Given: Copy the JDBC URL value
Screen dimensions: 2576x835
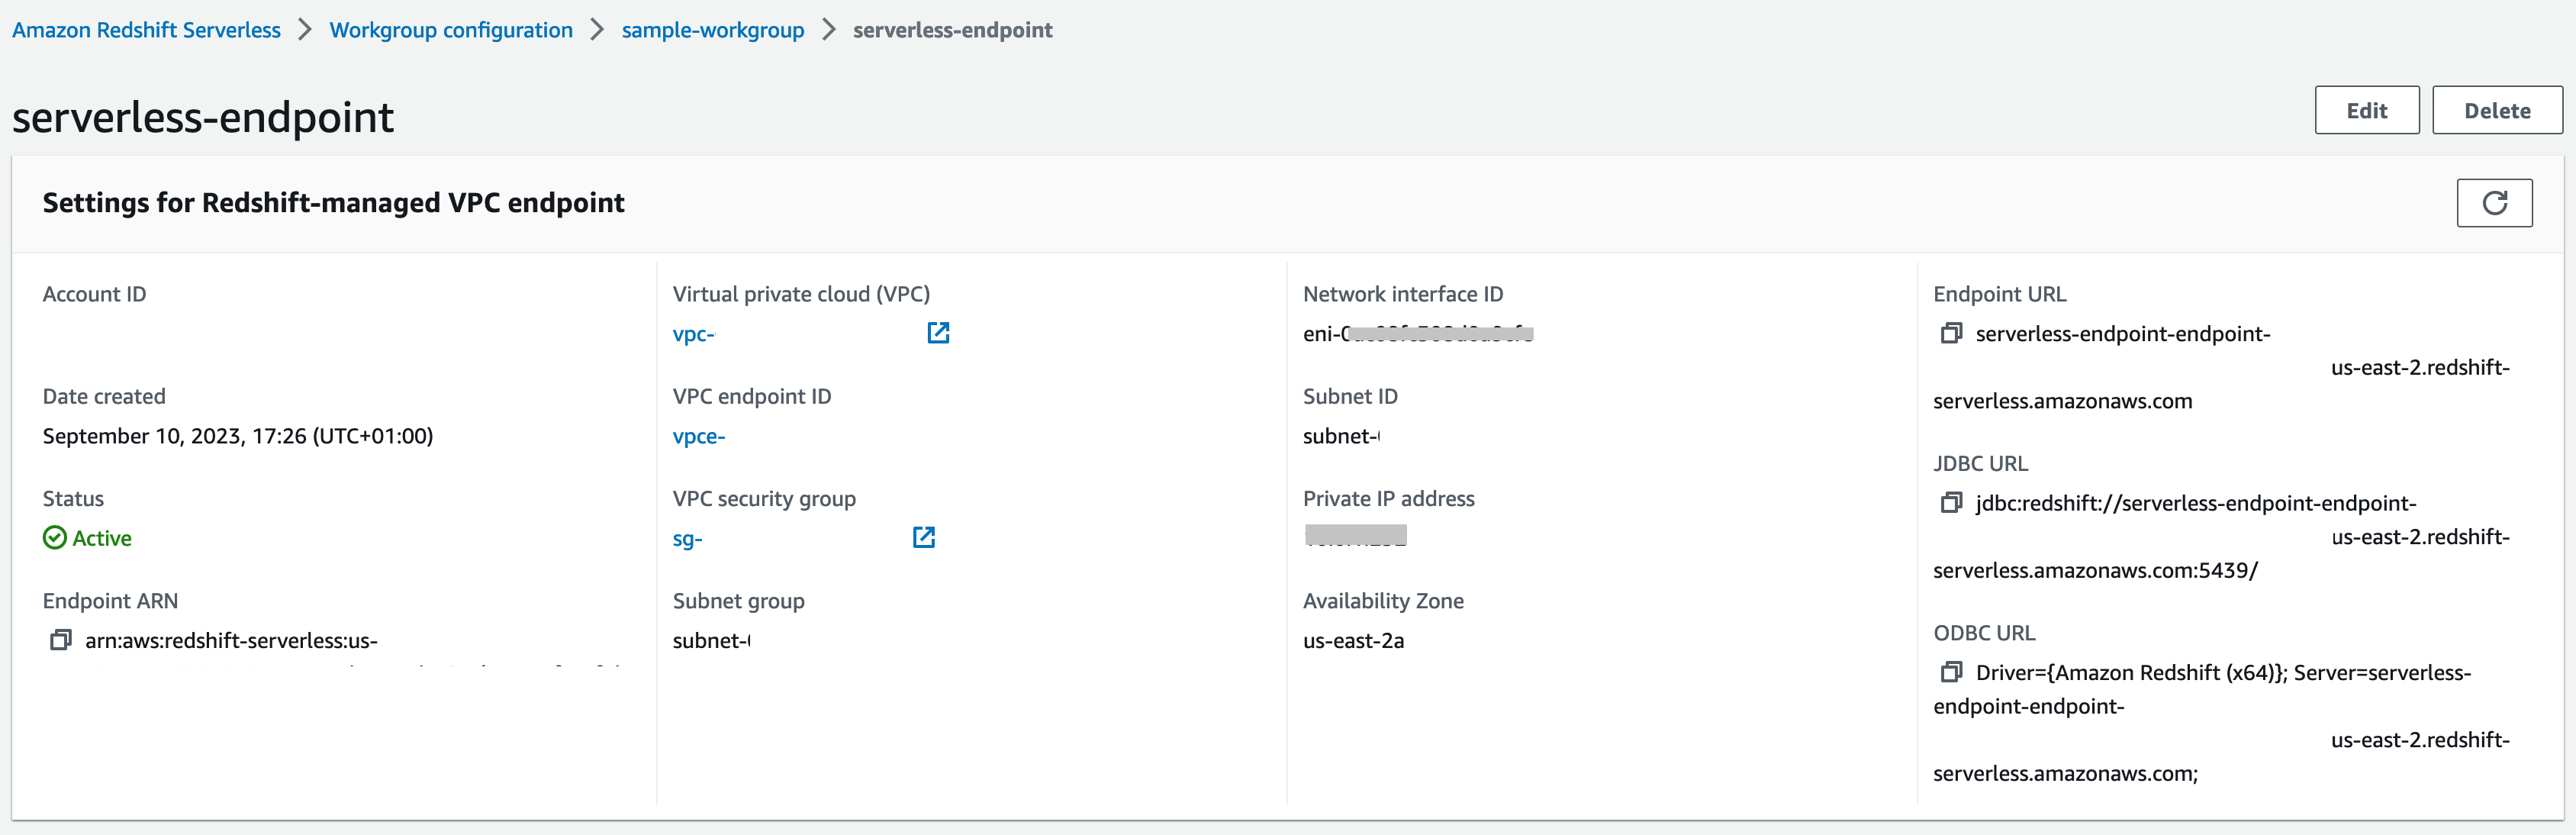Looking at the screenshot, I should (1950, 502).
